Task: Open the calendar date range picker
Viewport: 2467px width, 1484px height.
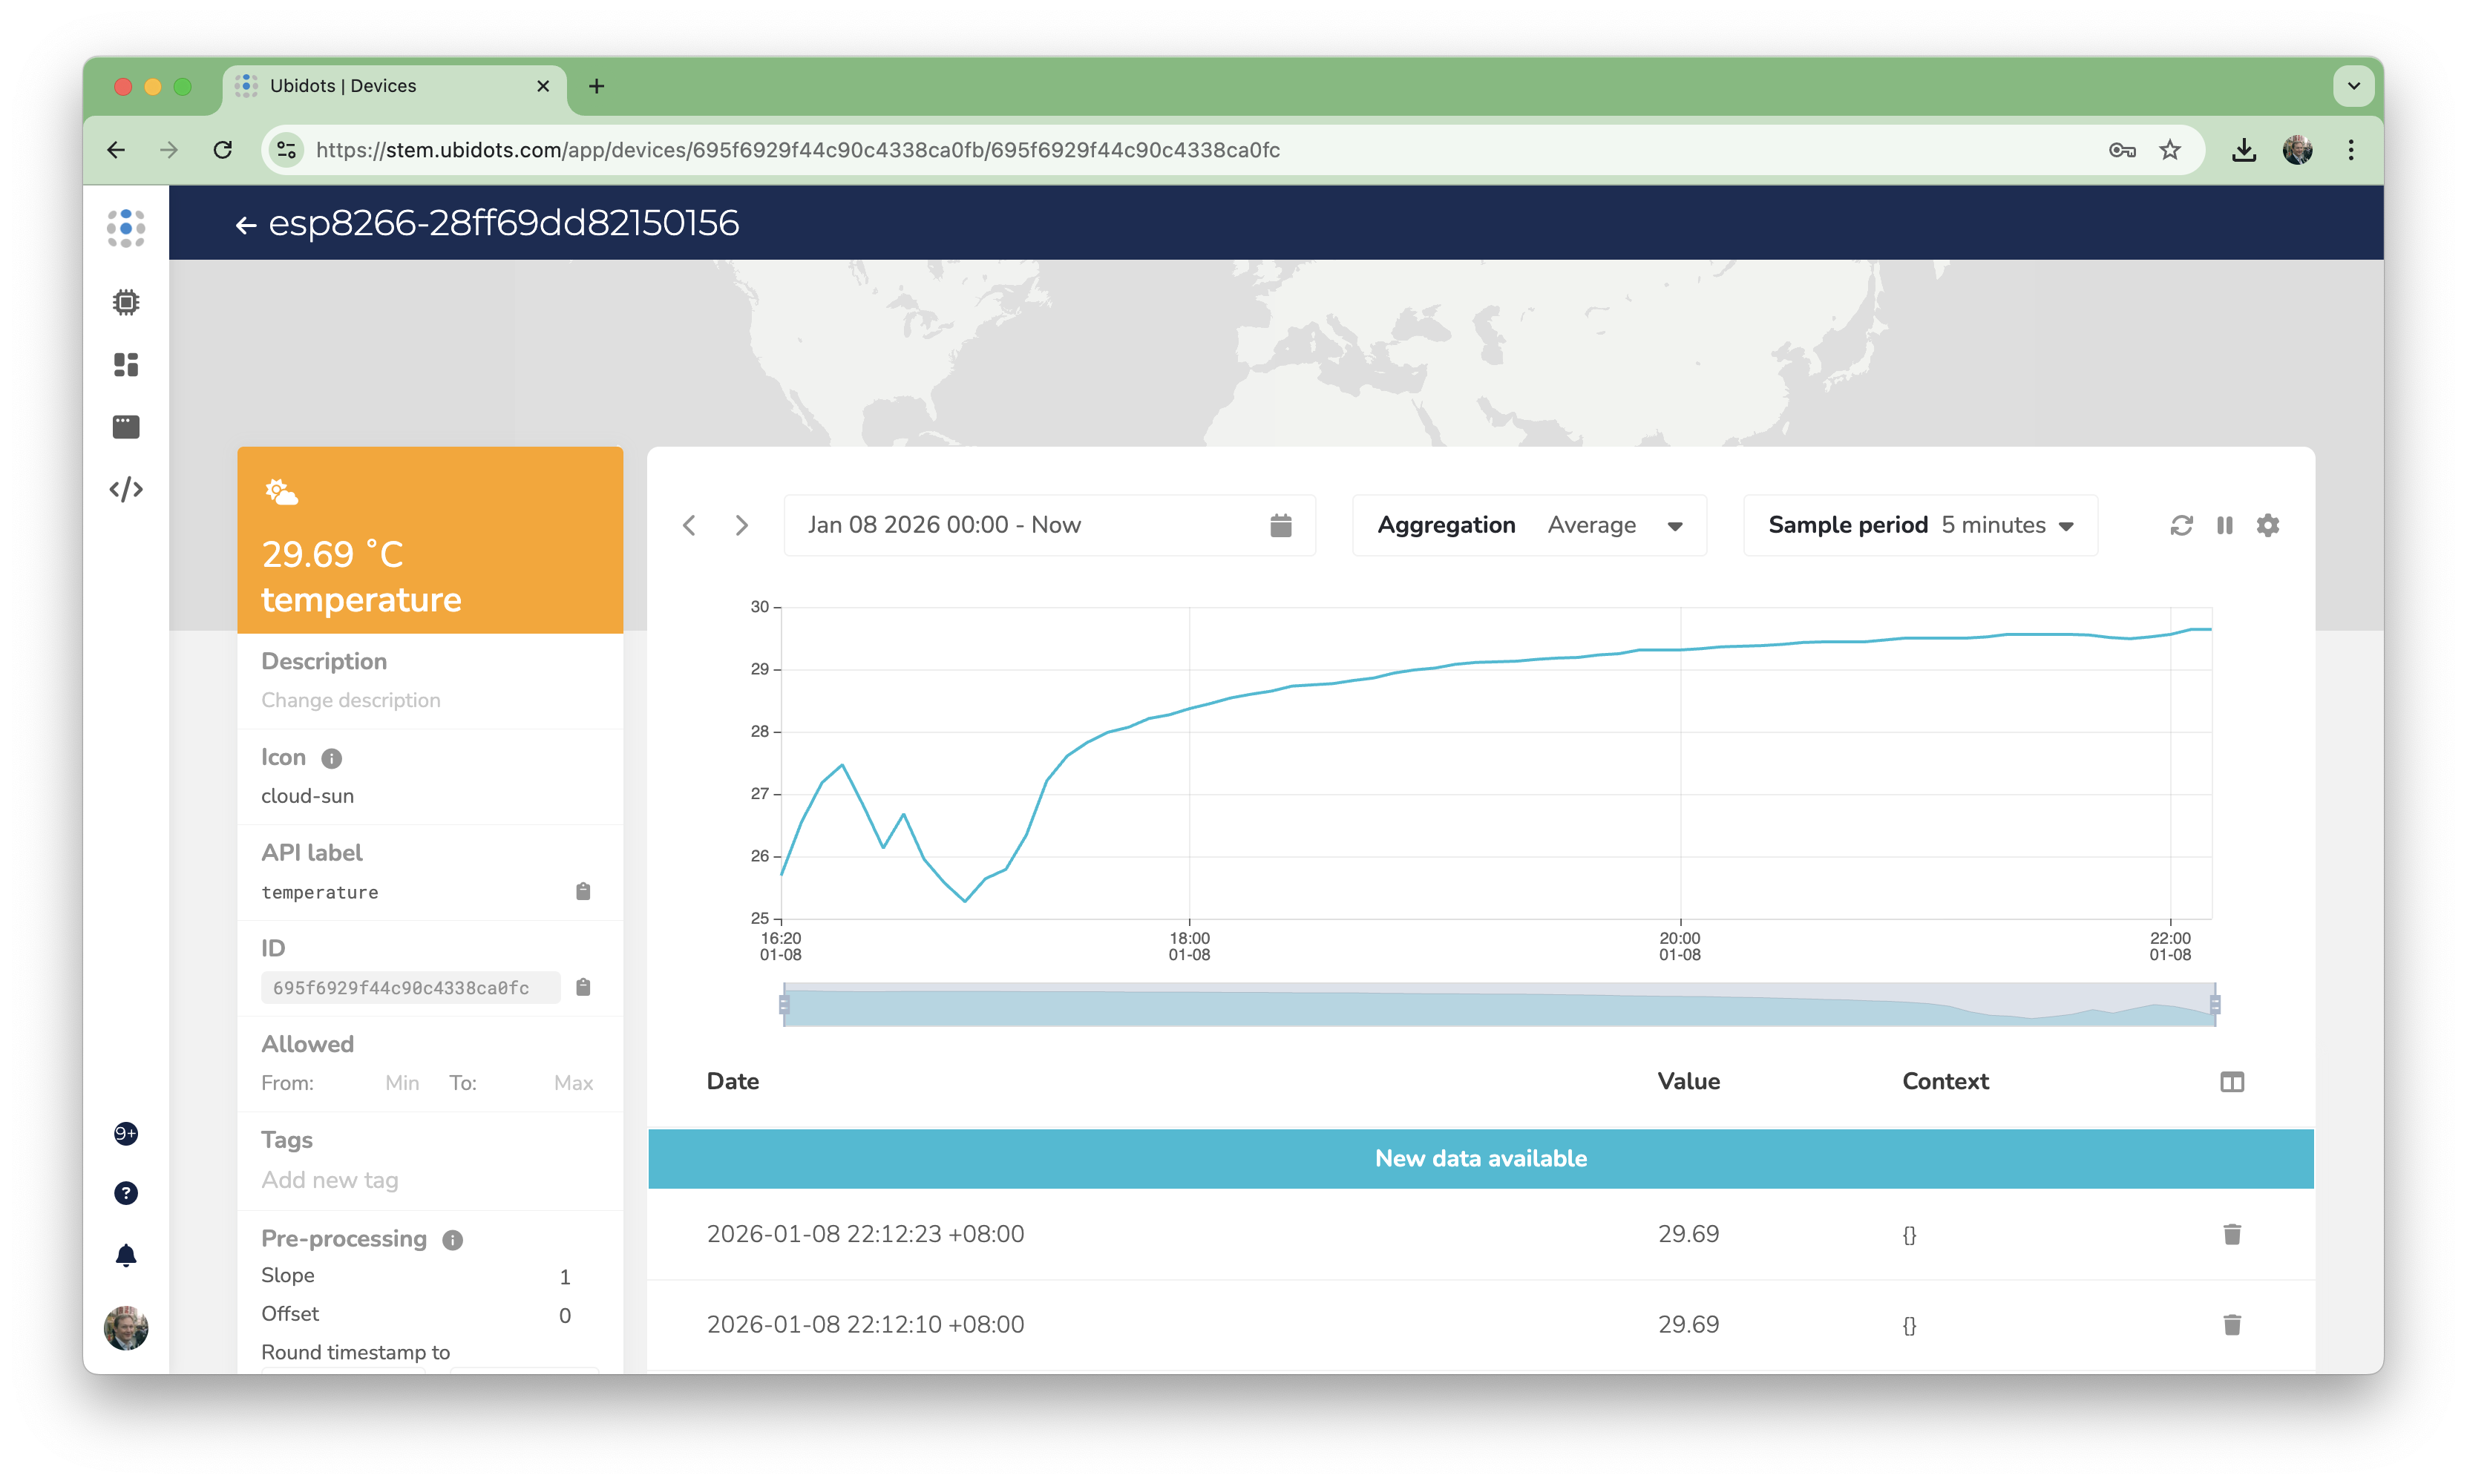Action: pos(1280,525)
